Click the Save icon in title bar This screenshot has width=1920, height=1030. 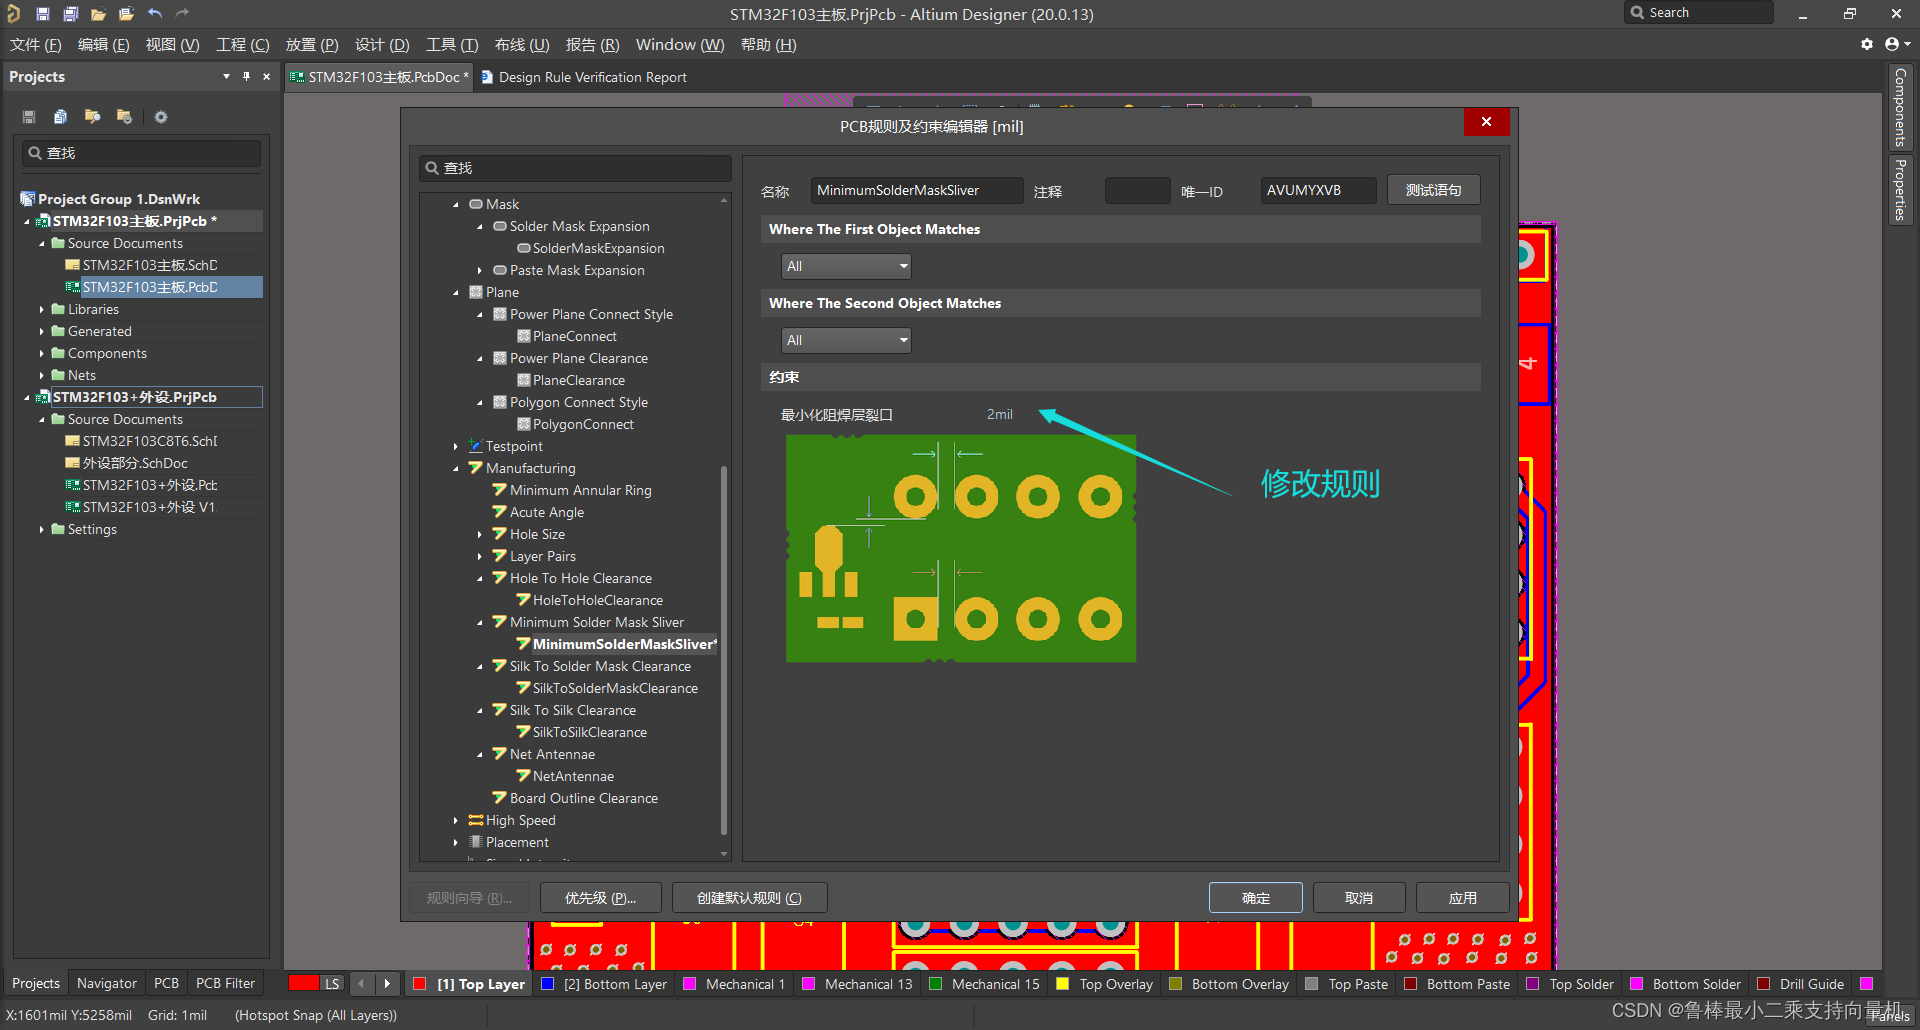(42, 13)
